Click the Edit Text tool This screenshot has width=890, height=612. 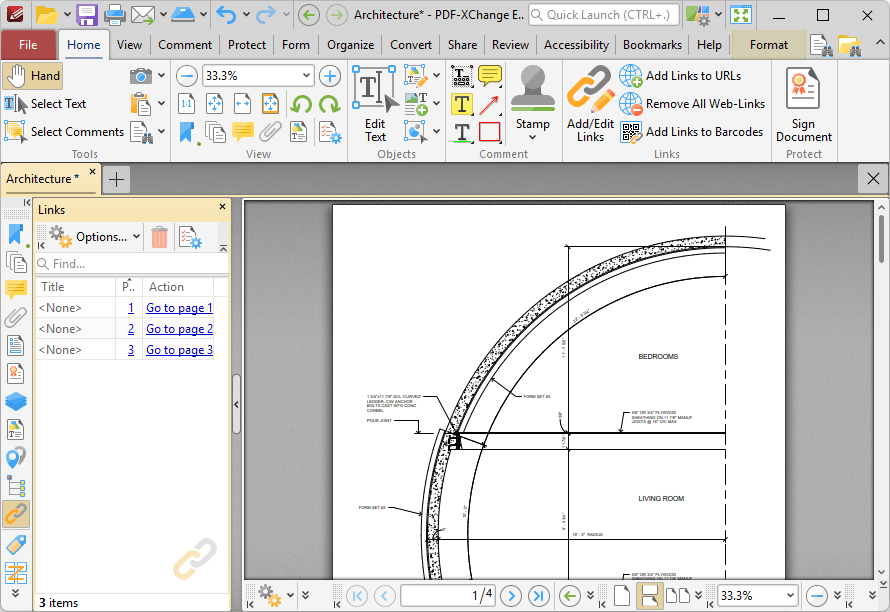tap(375, 104)
